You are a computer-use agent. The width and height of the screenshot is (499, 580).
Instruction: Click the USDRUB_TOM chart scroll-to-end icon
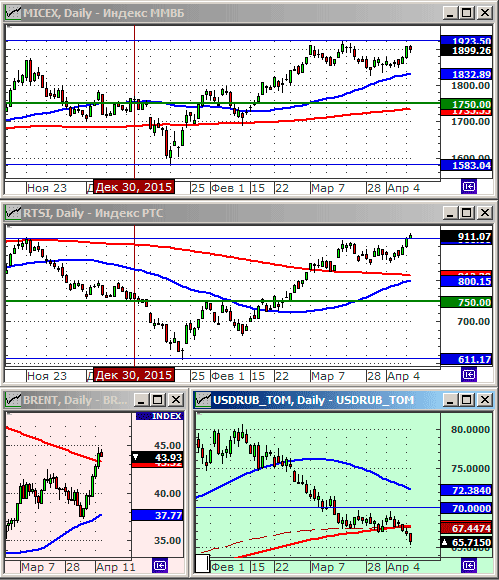tap(469, 566)
